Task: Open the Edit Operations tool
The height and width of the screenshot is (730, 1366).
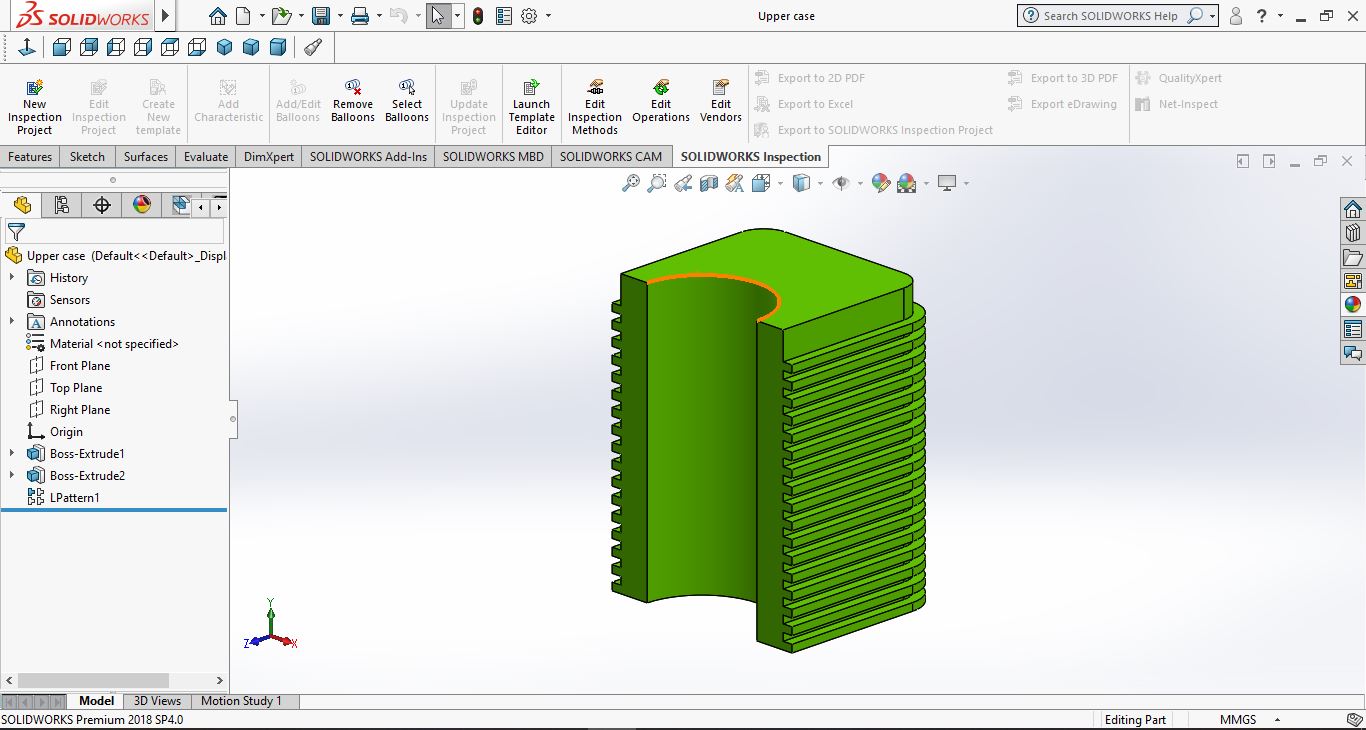Action: click(660, 102)
